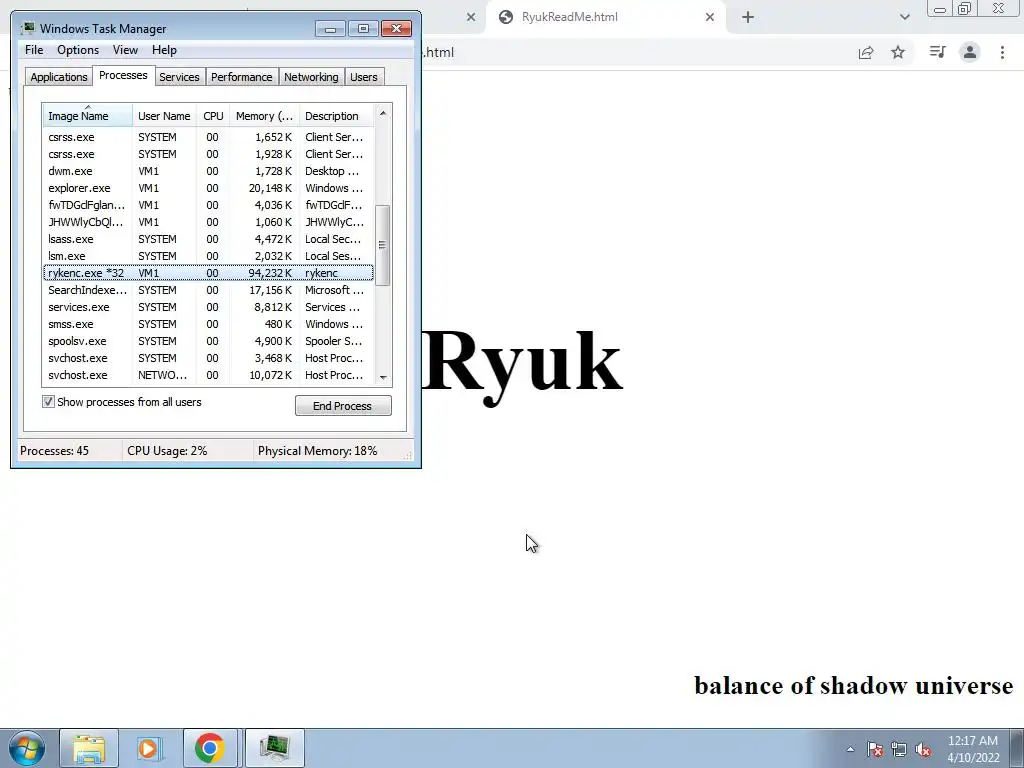Open Options menu in Task Manager

point(78,50)
